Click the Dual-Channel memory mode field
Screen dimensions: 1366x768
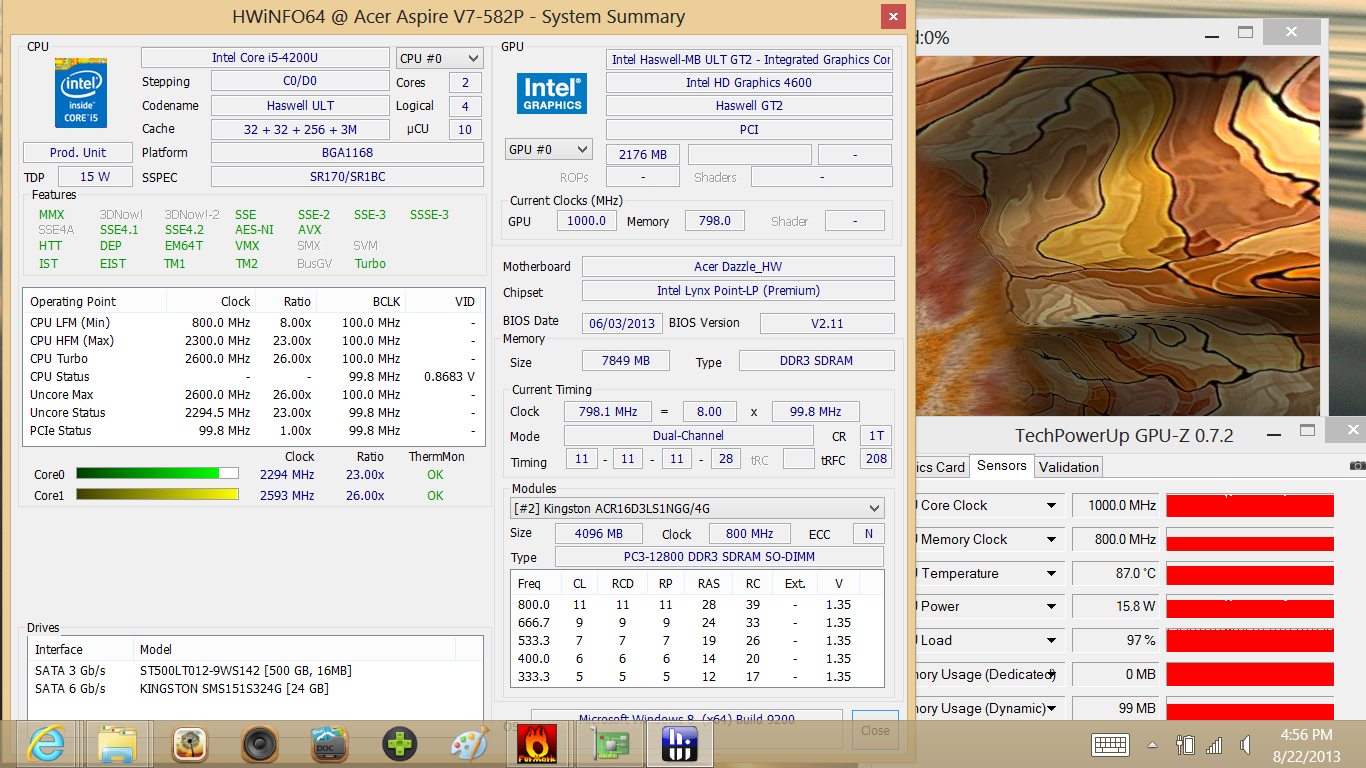pyautogui.click(x=689, y=436)
